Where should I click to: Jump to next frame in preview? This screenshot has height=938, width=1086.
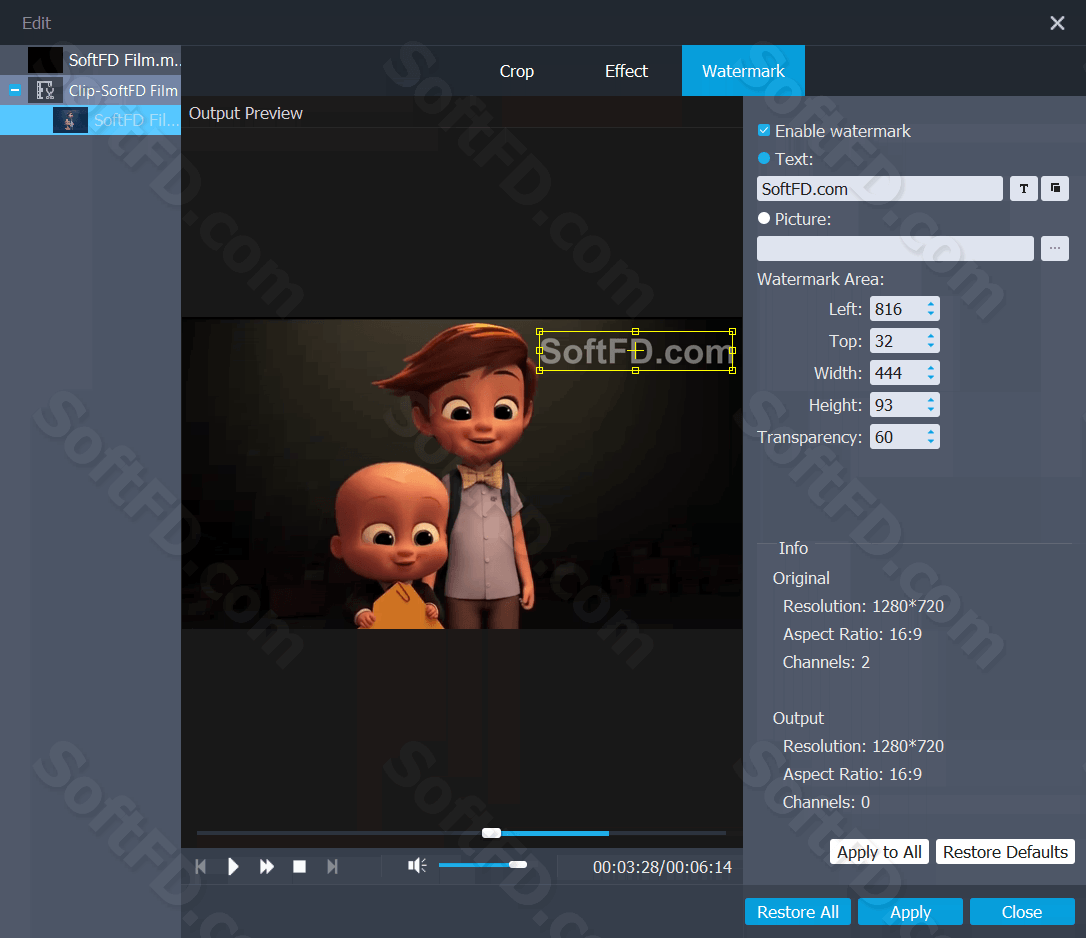[x=332, y=867]
